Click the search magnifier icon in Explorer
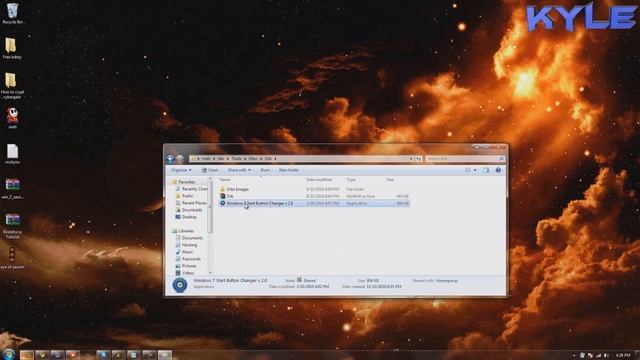This screenshot has height=360, width=640. (501, 158)
